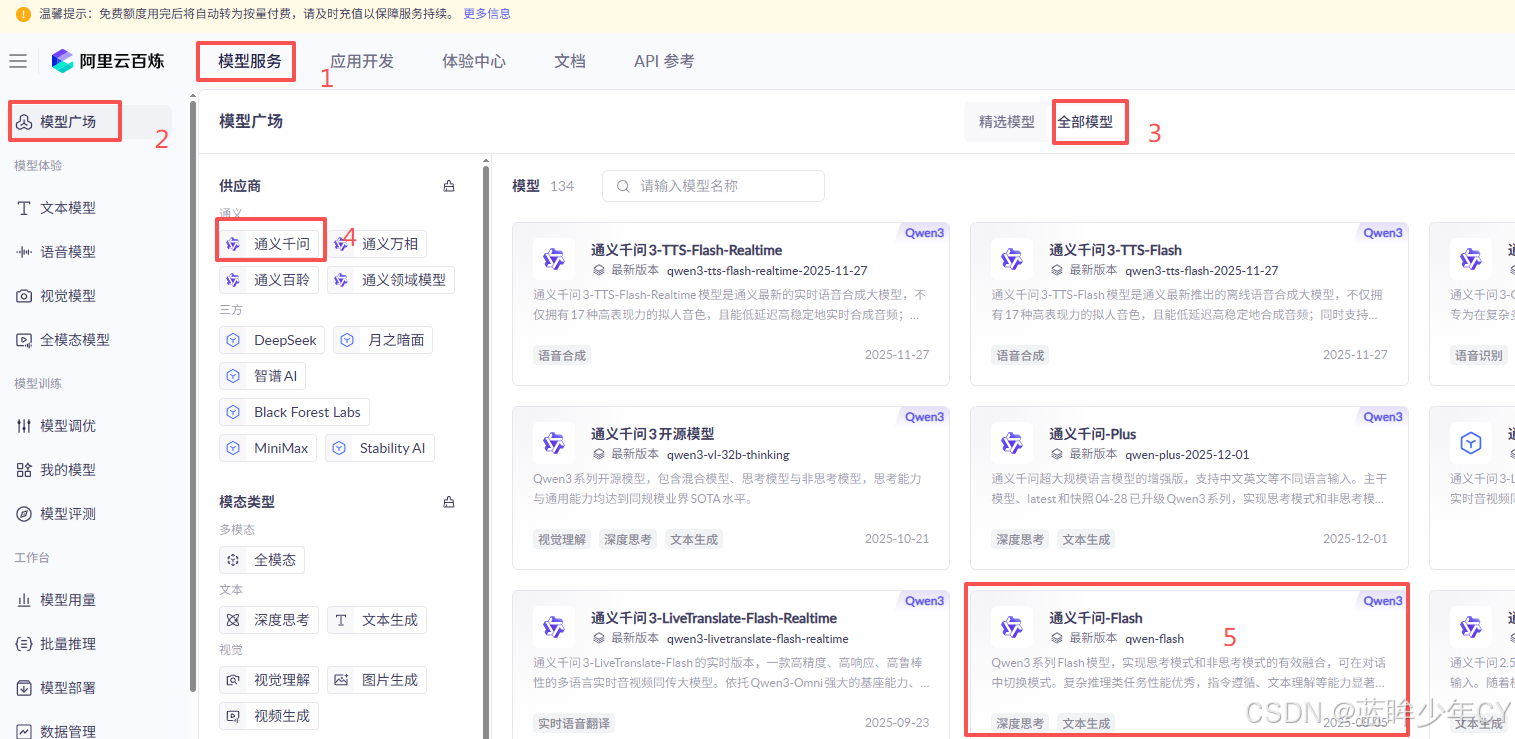
Task: Switch to 精选模型 view
Action: pyautogui.click(x=1007, y=122)
